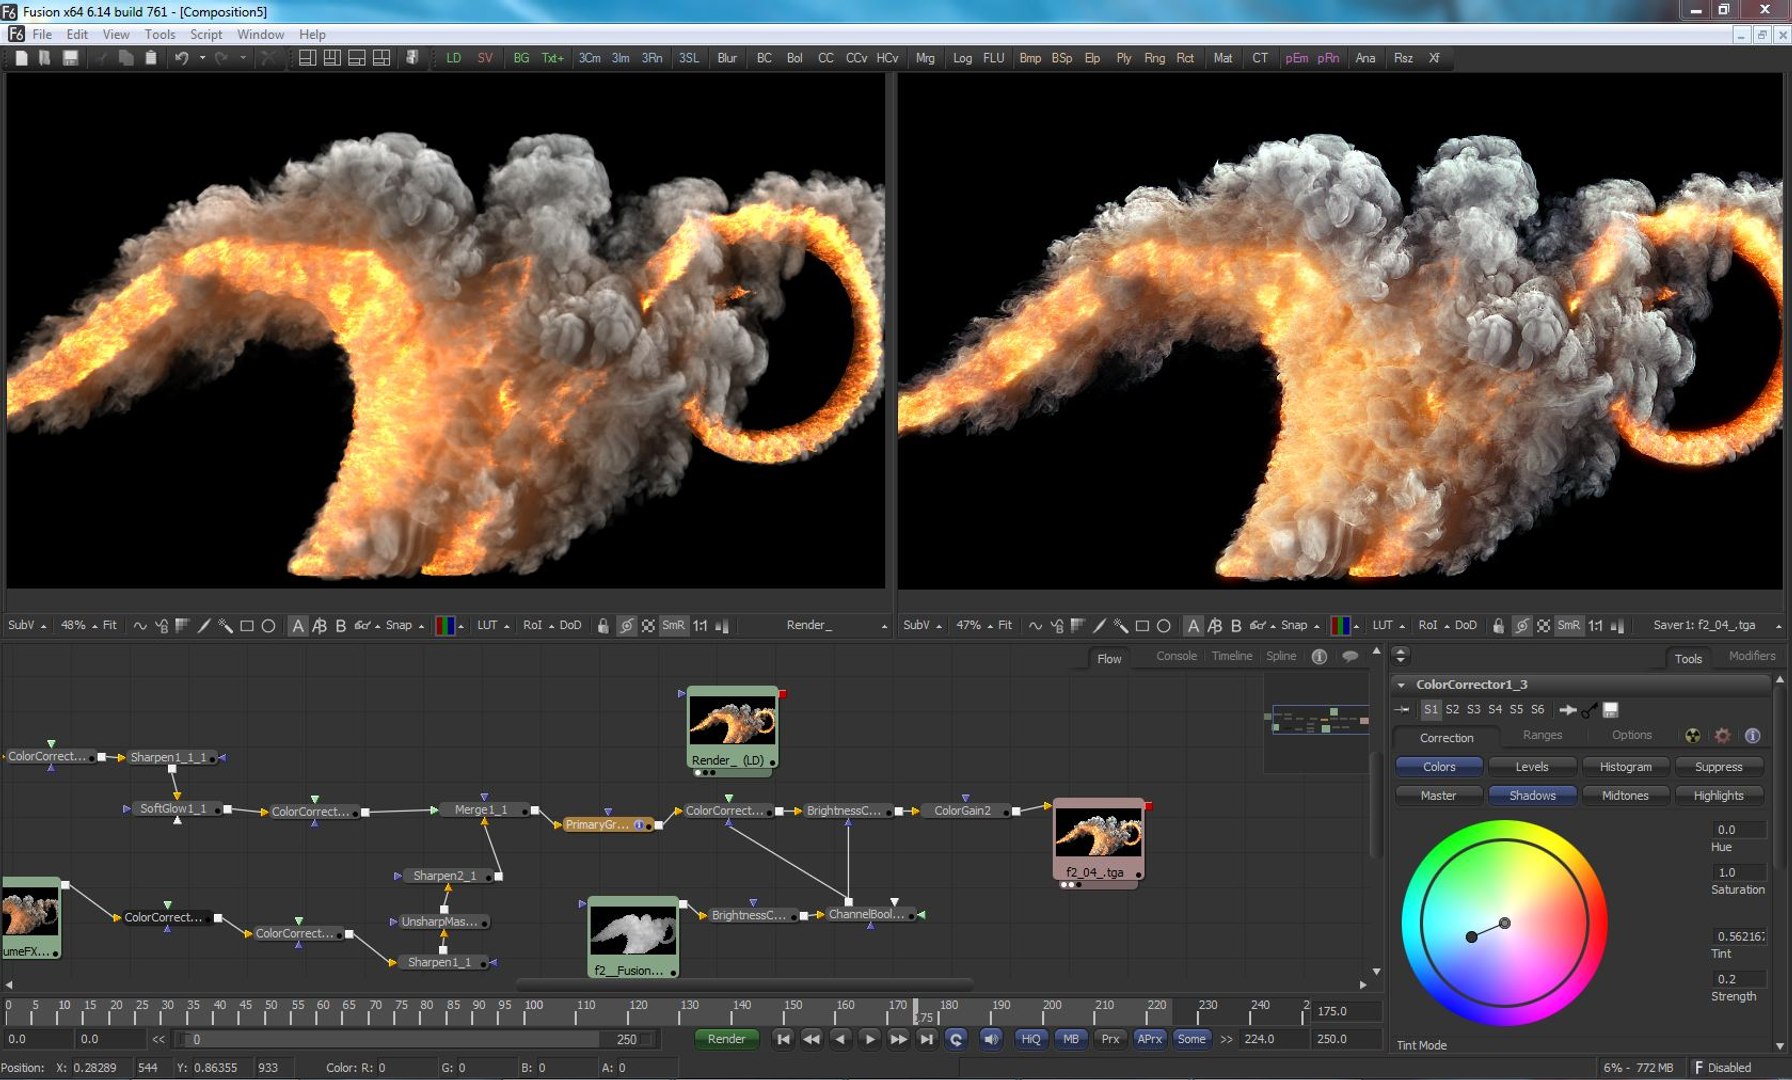1792x1080 pixels.
Task: Open the Script menu
Action: coord(206,34)
